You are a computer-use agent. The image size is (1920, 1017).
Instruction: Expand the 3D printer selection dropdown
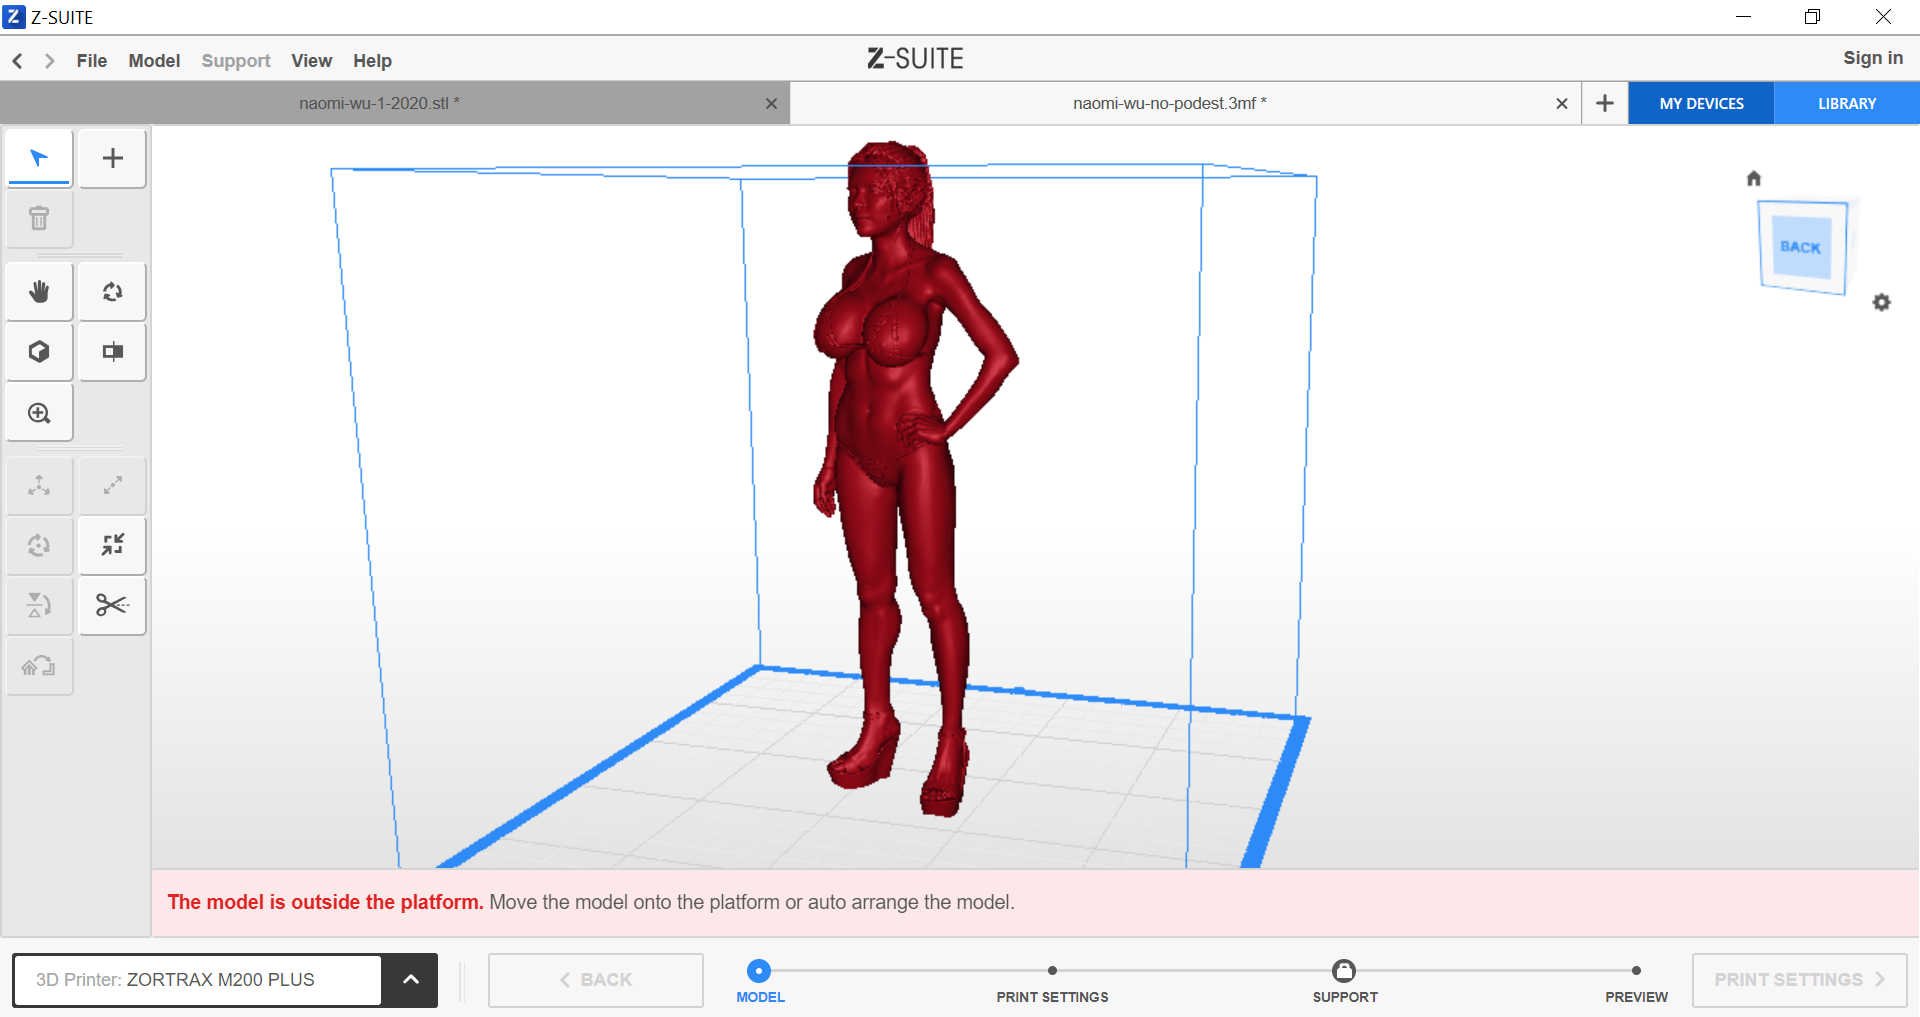pyautogui.click(x=410, y=980)
